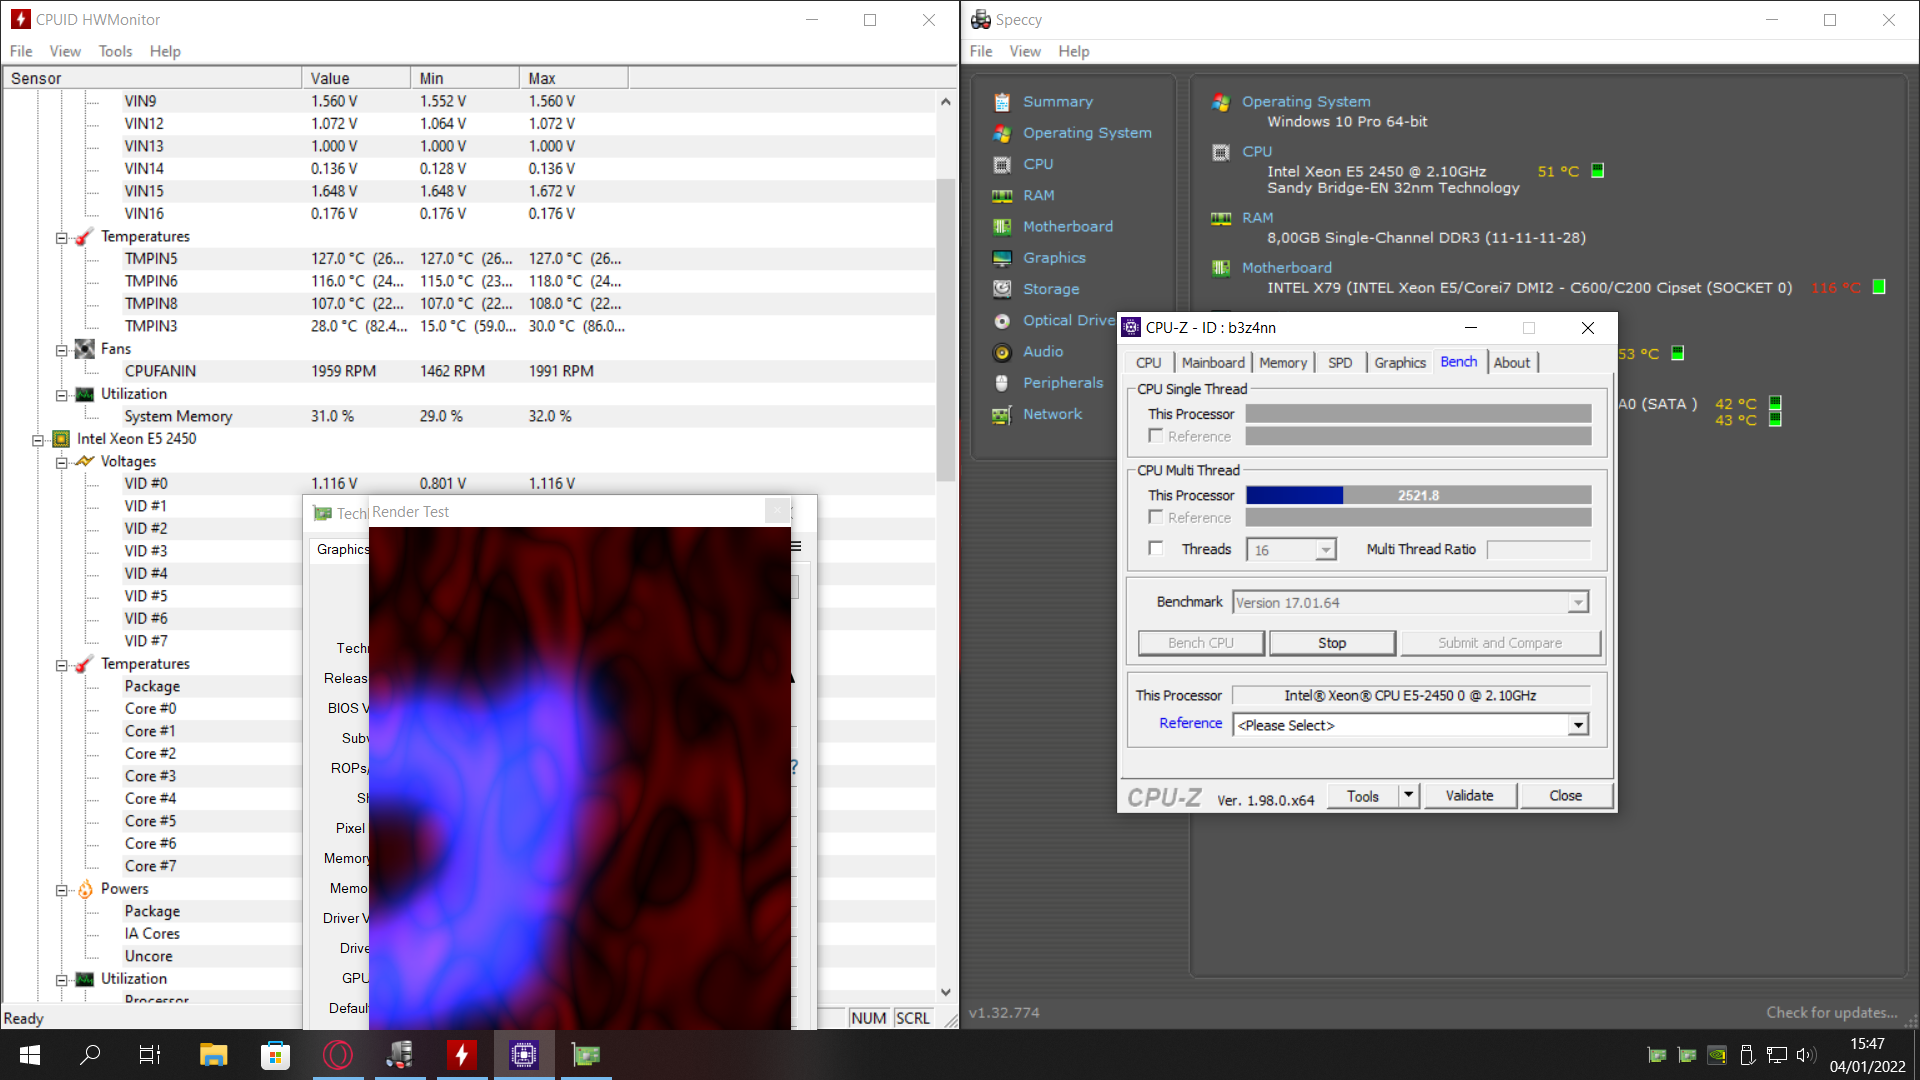Open Task View on taskbar
Viewport: 1920px width, 1080px height.
click(150, 1055)
